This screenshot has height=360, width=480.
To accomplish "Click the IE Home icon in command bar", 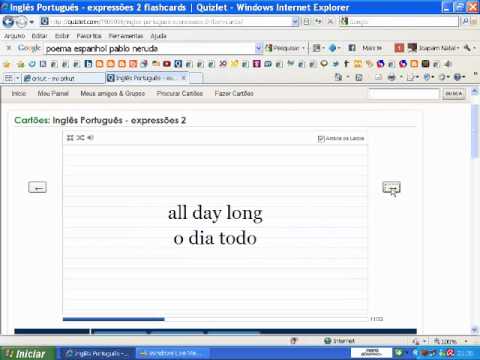I will coord(338,77).
